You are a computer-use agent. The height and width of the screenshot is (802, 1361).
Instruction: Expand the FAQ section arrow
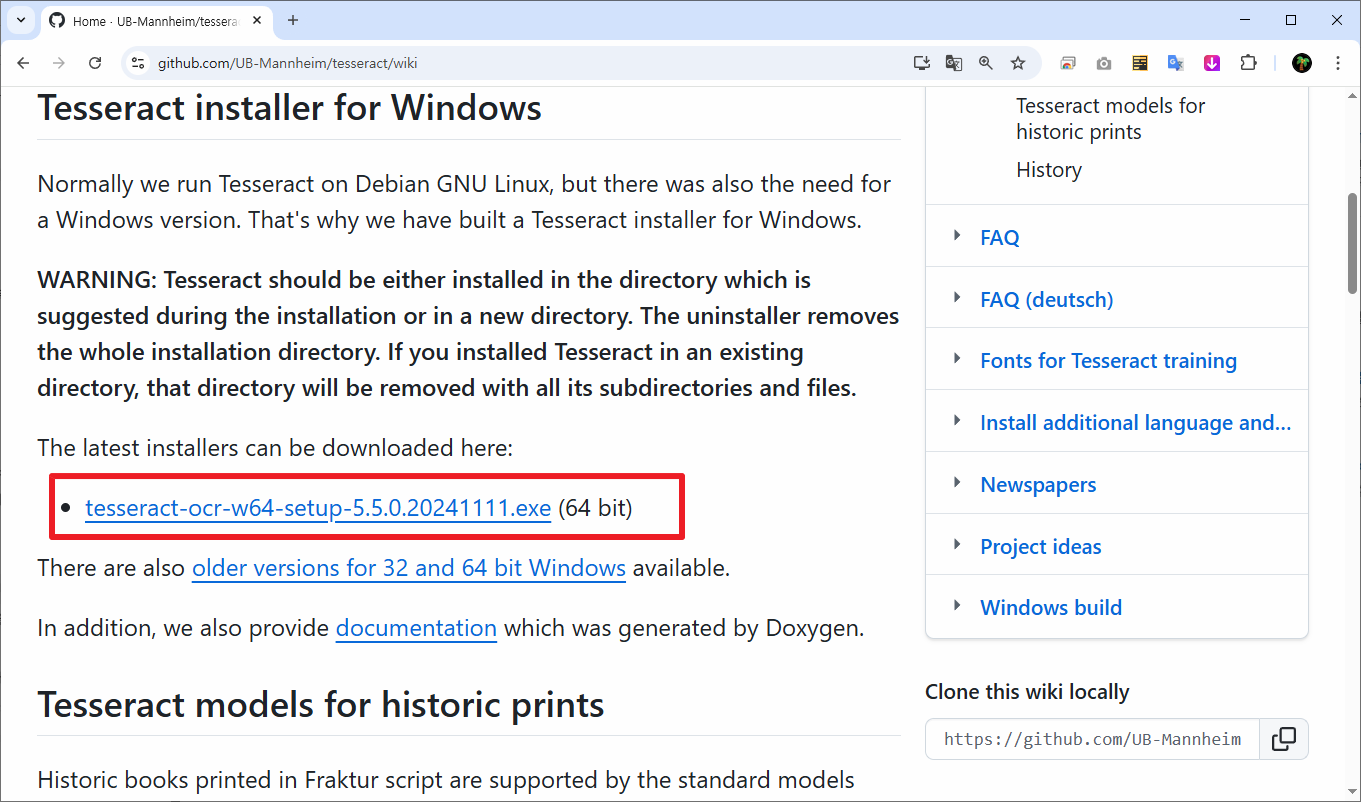[957, 236]
